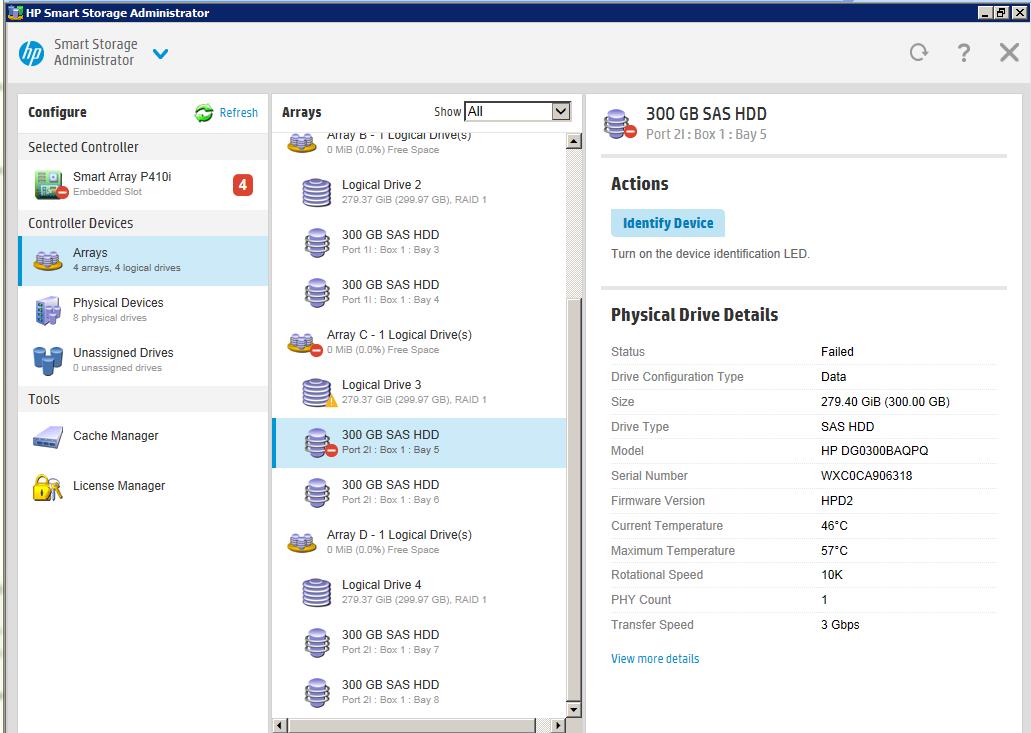Select Logical Drive 3 row text
Image resolution: width=1031 pixels, height=733 pixels.
[x=381, y=385]
